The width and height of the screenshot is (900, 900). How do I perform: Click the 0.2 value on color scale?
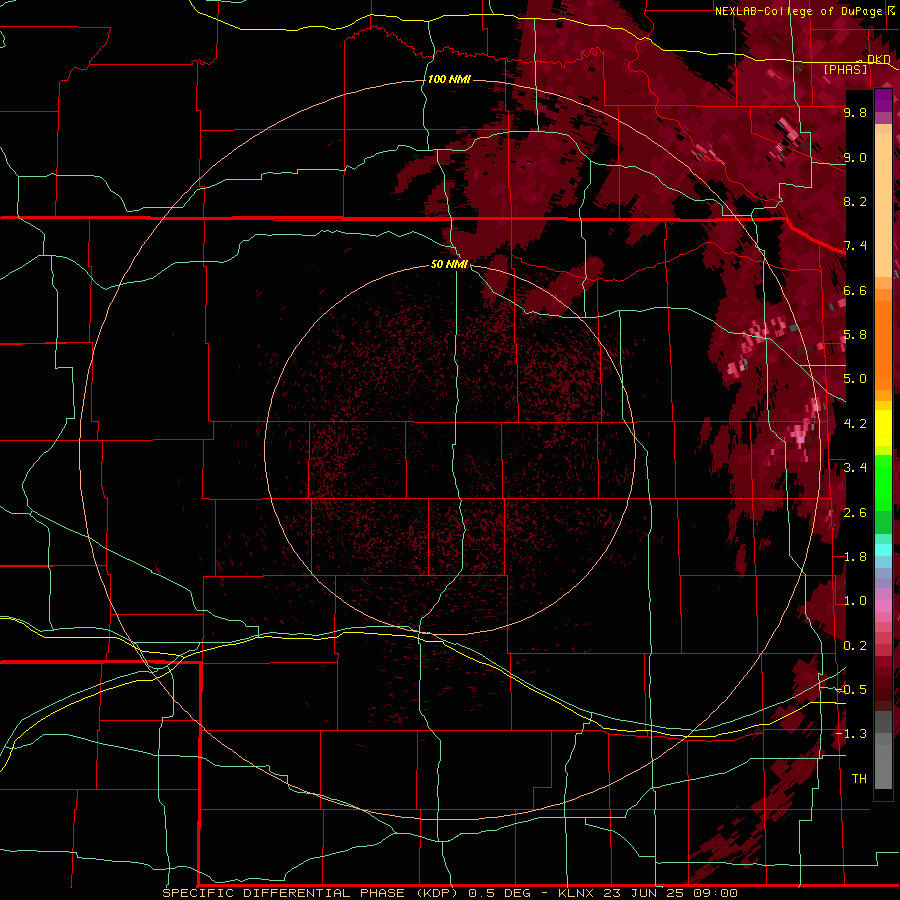tap(855, 646)
